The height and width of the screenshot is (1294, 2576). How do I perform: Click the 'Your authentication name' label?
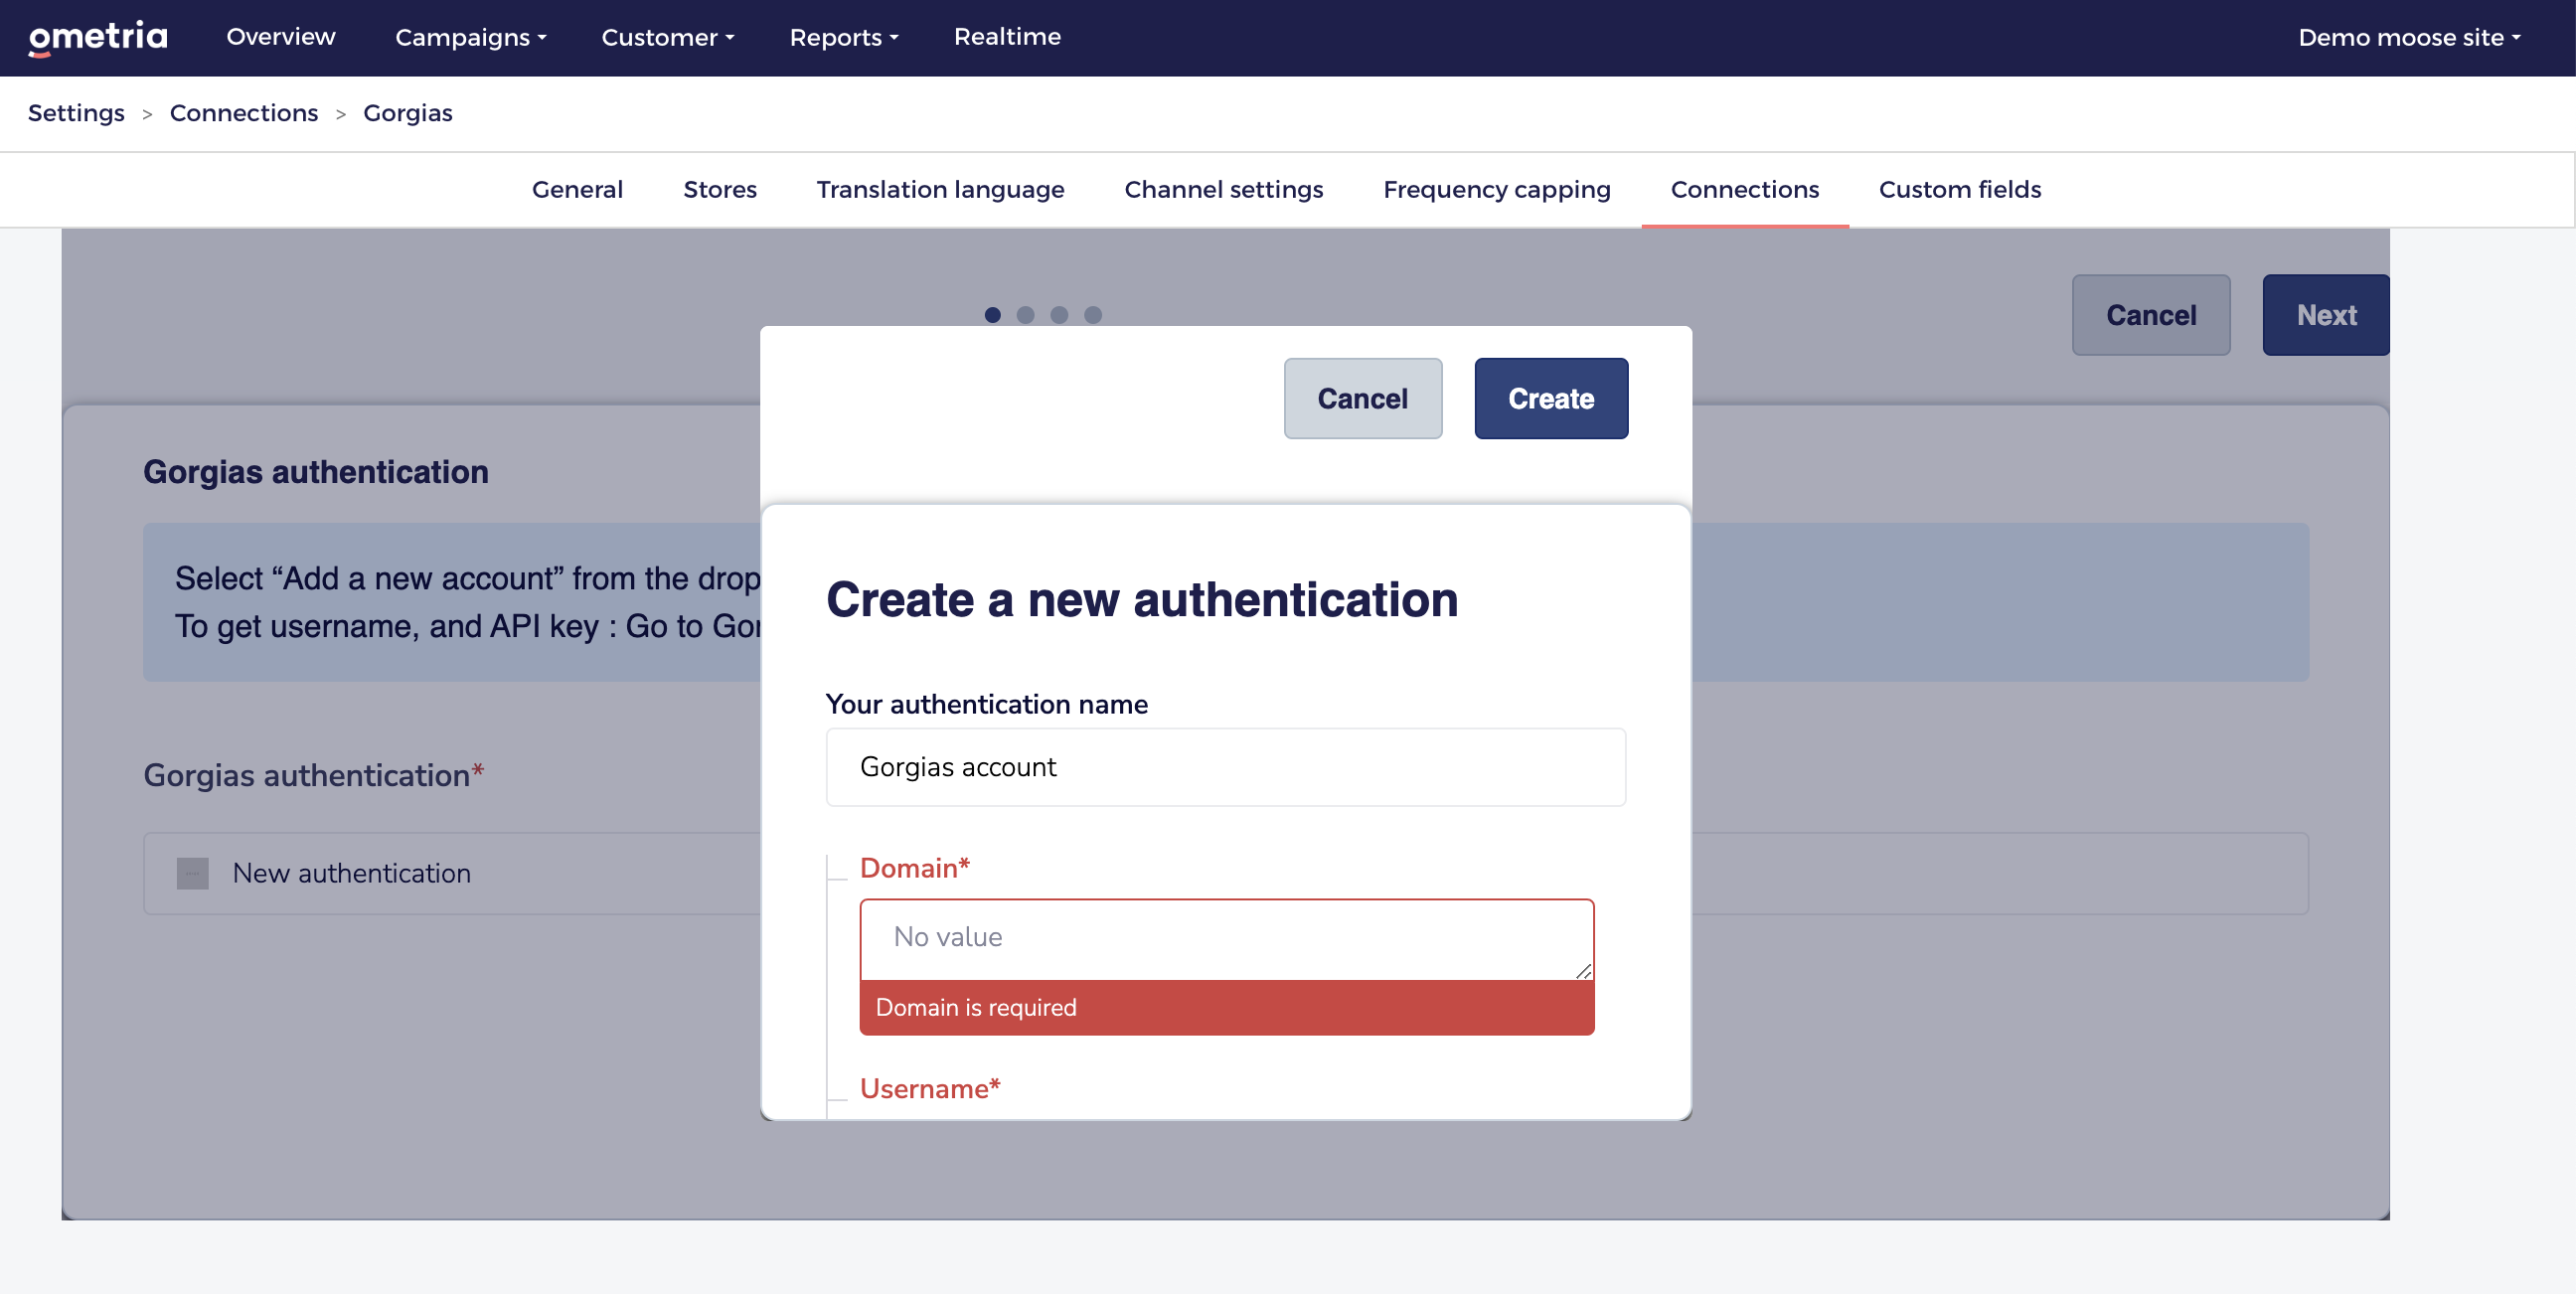[986, 704]
